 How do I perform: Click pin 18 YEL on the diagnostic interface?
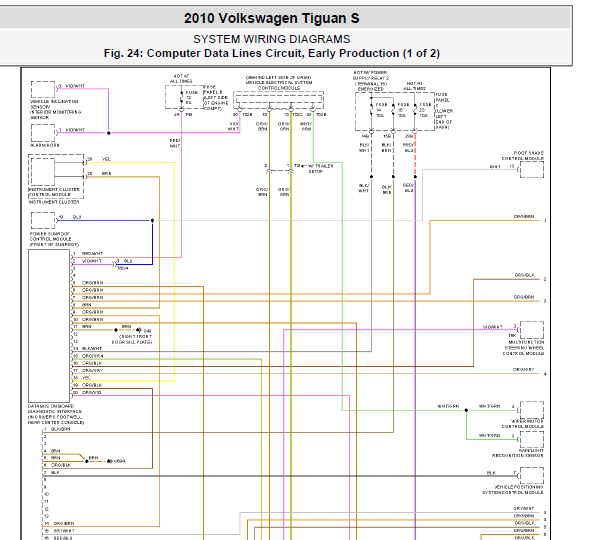point(82,378)
